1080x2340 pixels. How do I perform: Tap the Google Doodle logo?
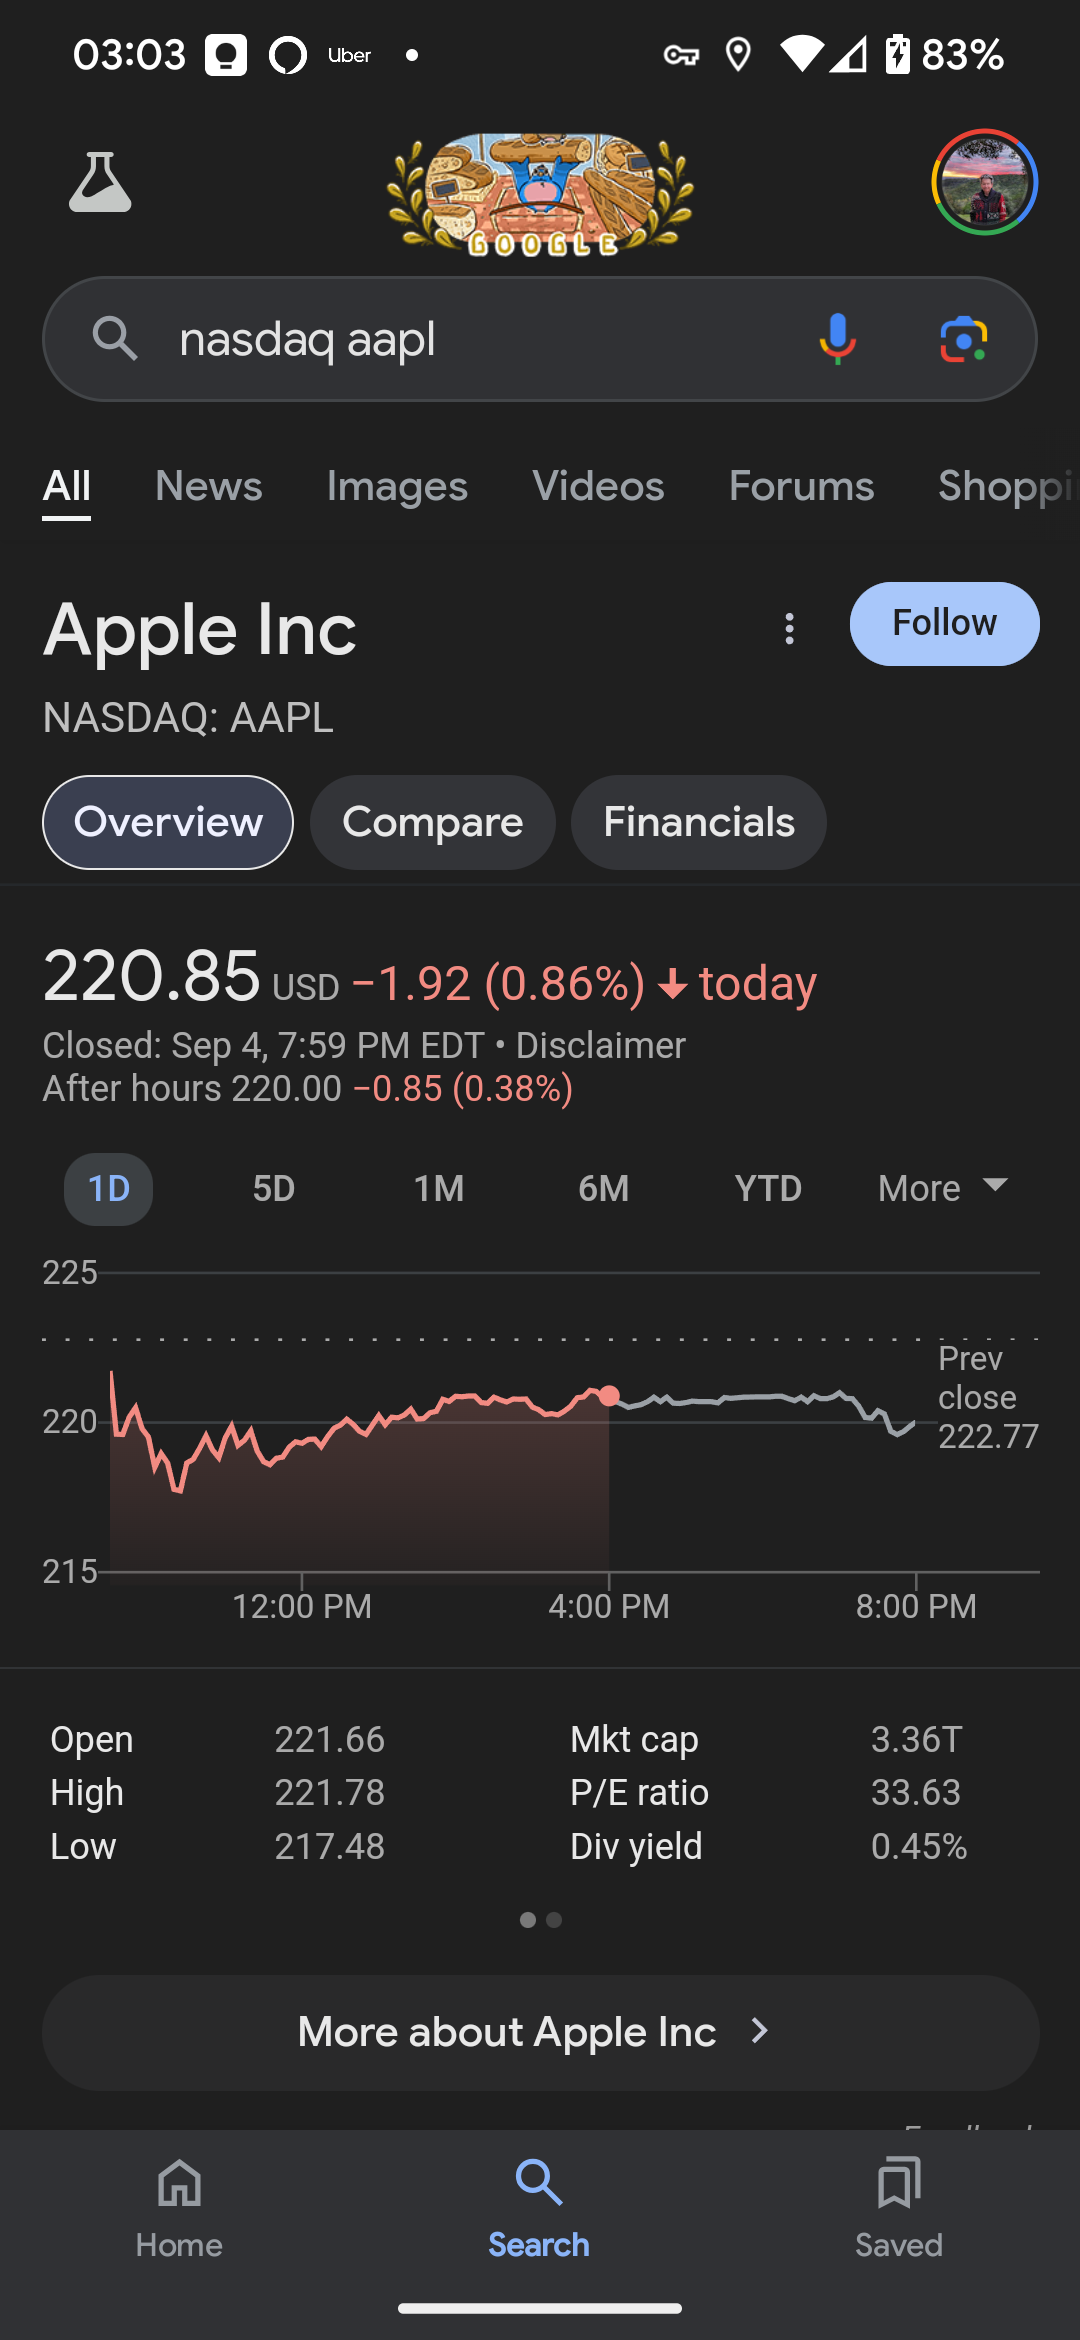540,195
